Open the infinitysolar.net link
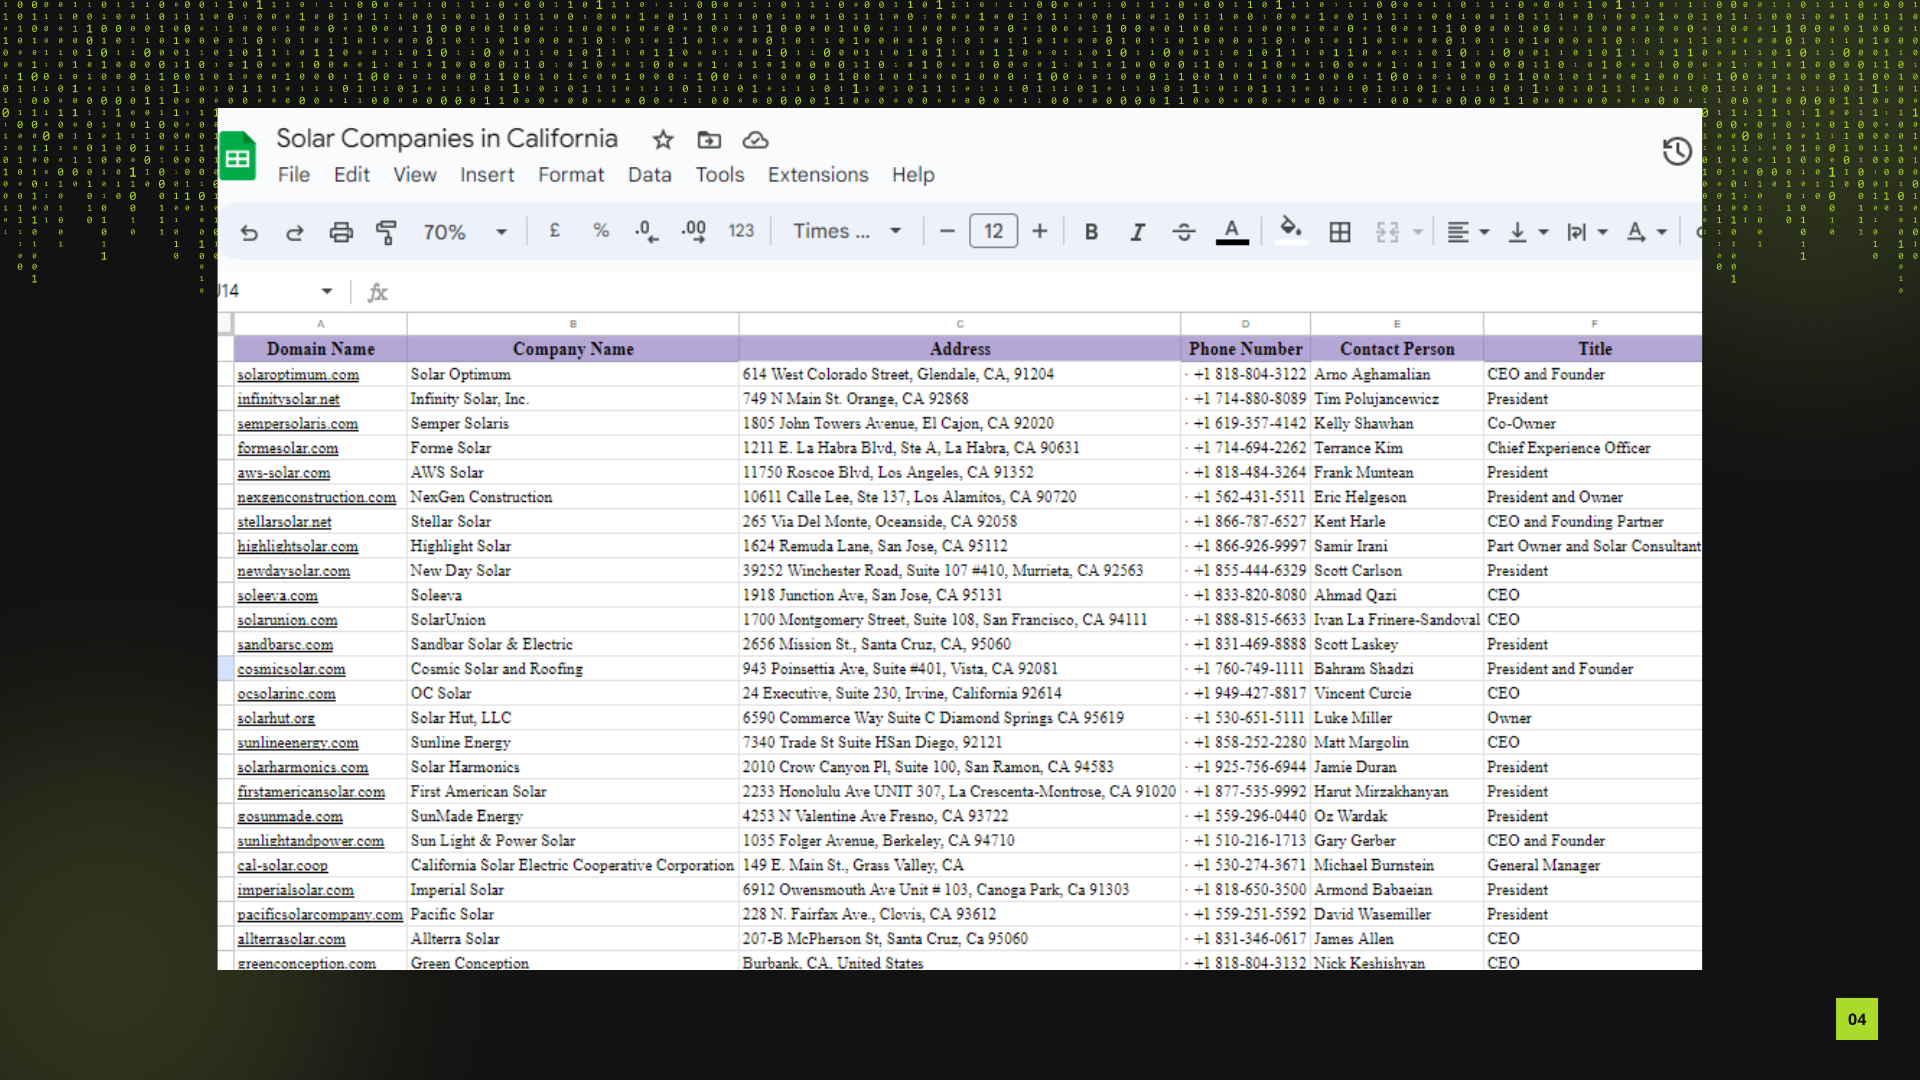This screenshot has width=1920, height=1080. click(288, 399)
